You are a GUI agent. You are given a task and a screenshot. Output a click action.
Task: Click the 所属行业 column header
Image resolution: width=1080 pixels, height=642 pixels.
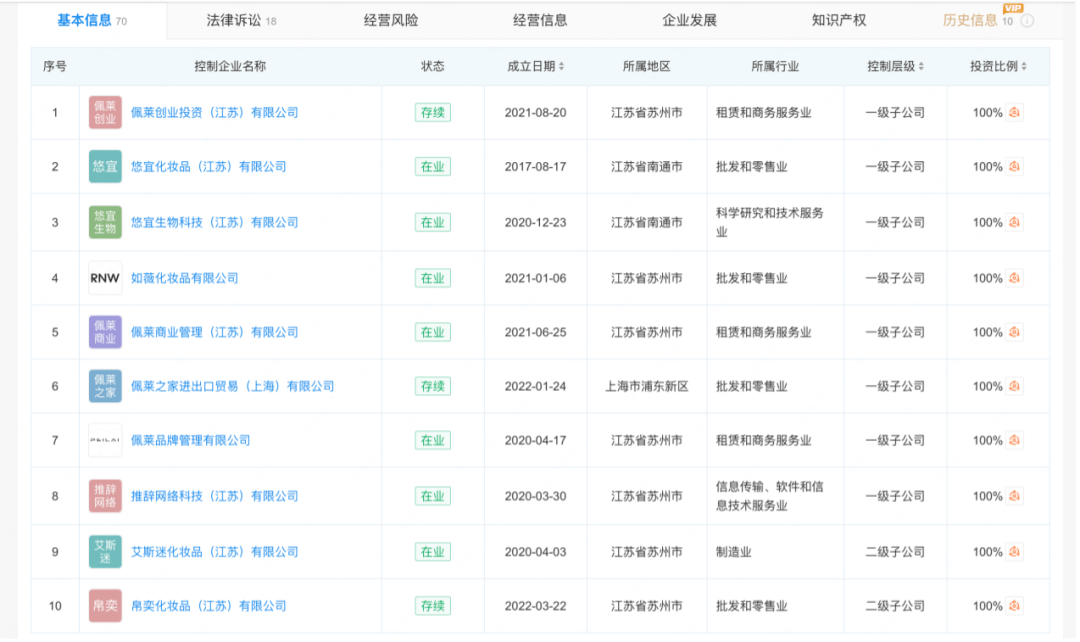[775, 66]
